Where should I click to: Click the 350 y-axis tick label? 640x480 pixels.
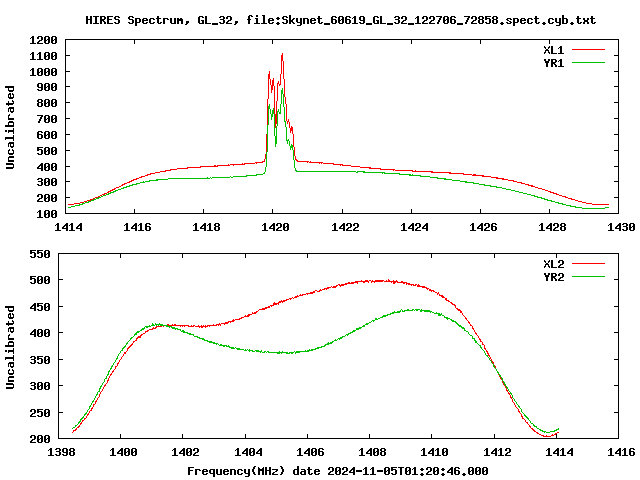pyautogui.click(x=40, y=360)
